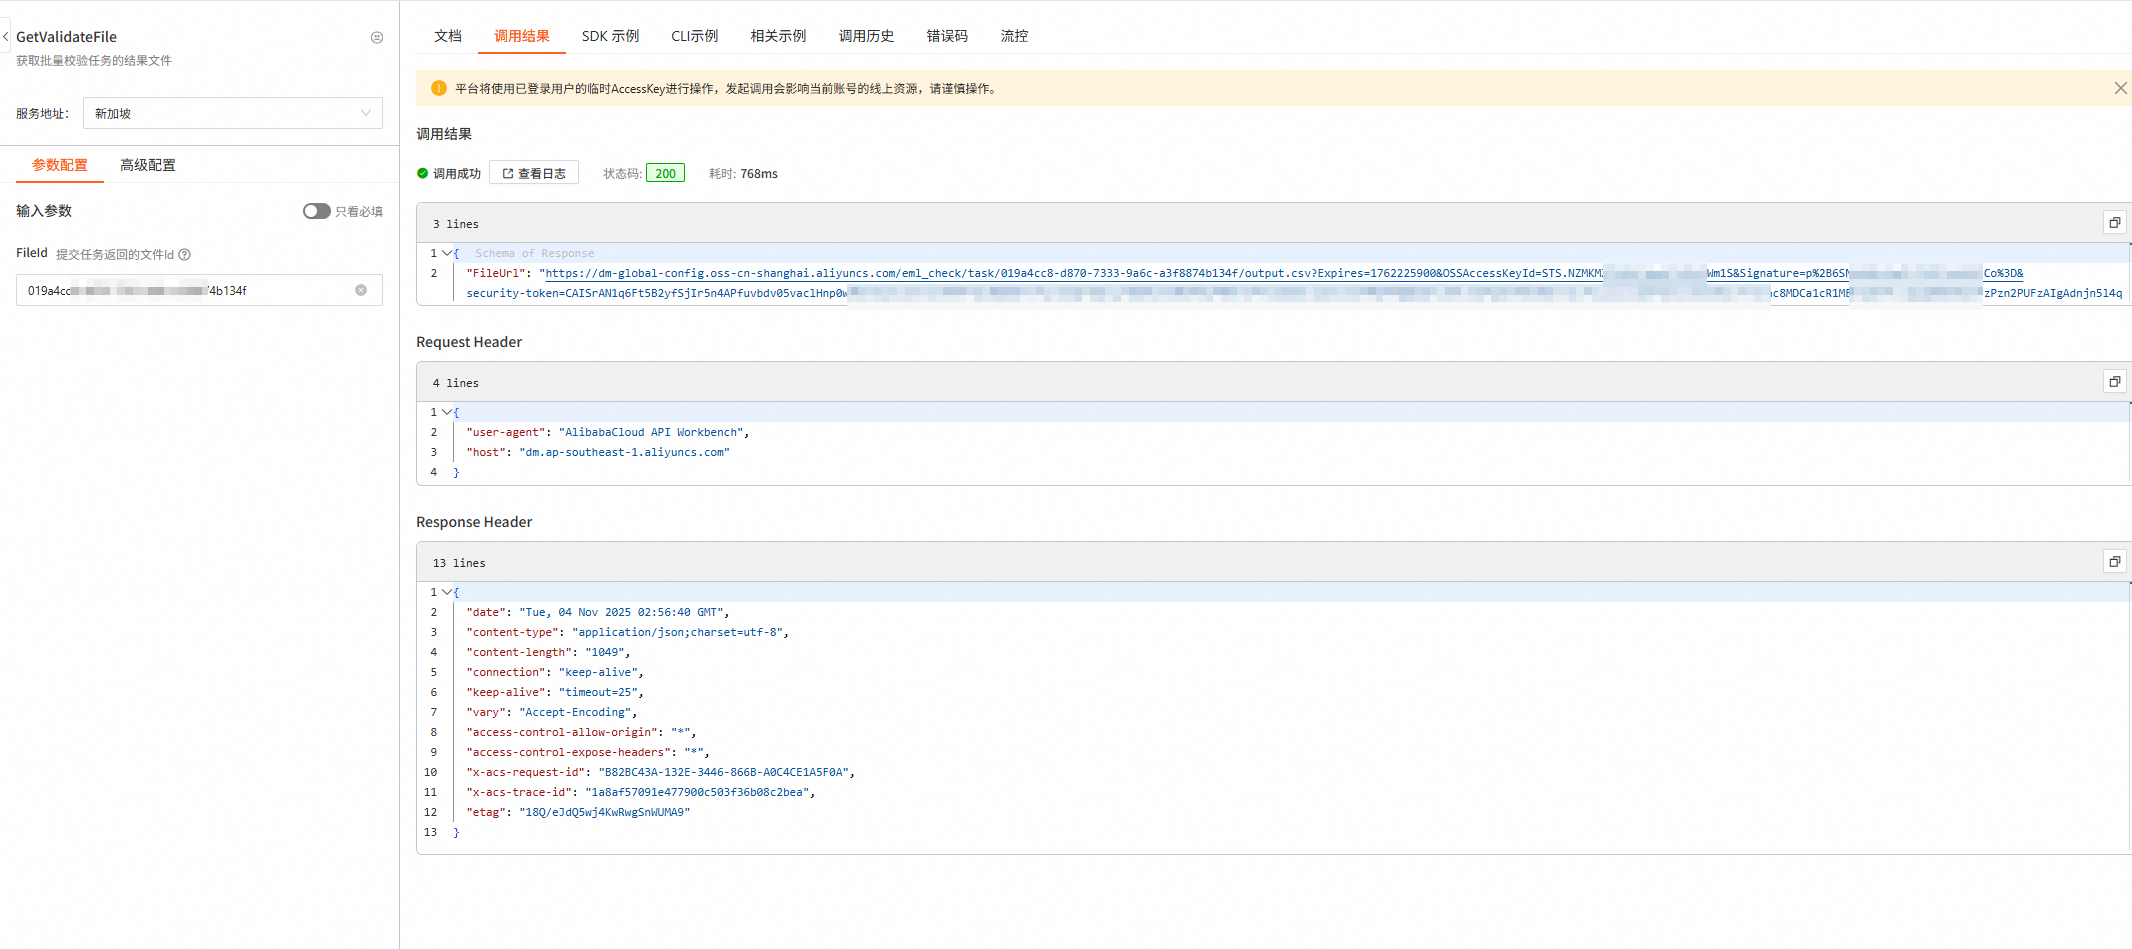Viewport: 2132px width, 949px height.
Task: Click the status code 200 badge
Action: [666, 173]
